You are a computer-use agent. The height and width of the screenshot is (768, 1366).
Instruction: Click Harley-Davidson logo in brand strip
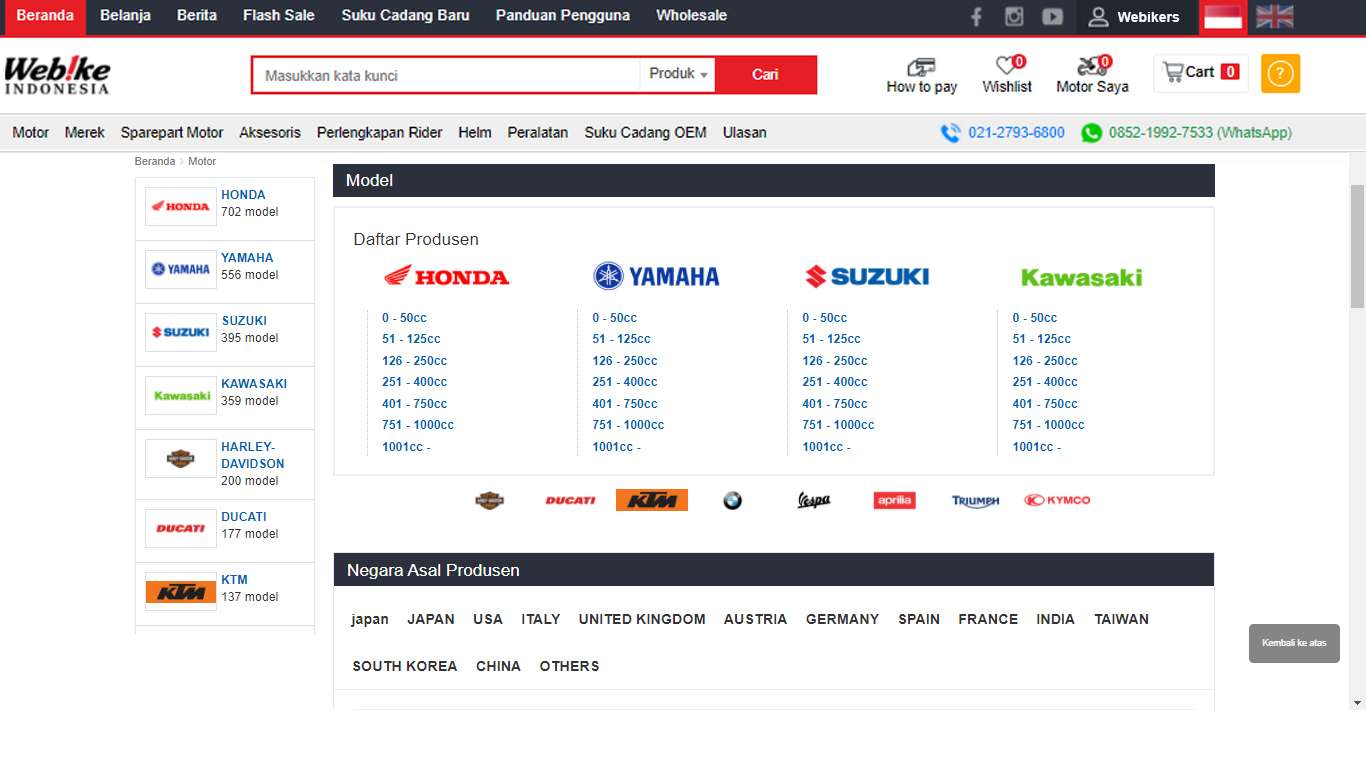[489, 500]
